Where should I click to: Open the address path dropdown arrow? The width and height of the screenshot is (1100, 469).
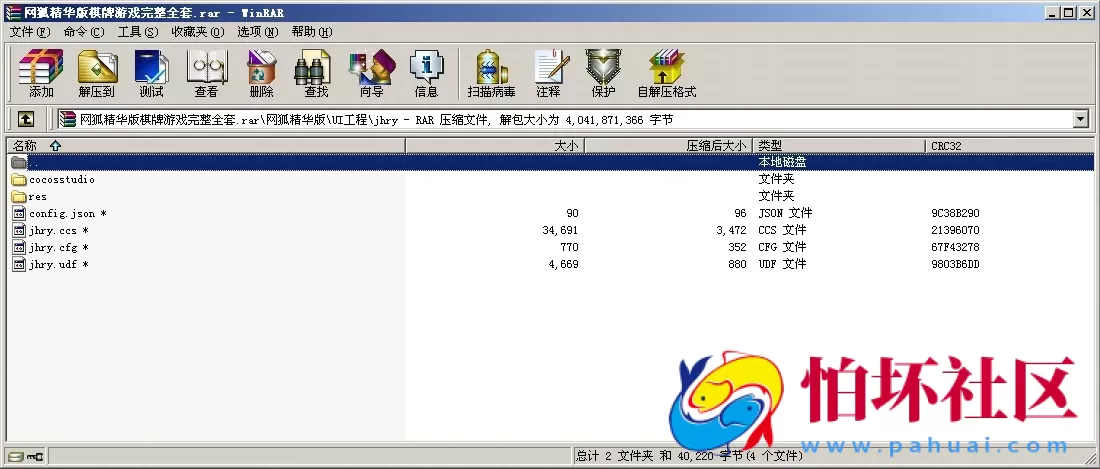click(x=1080, y=120)
